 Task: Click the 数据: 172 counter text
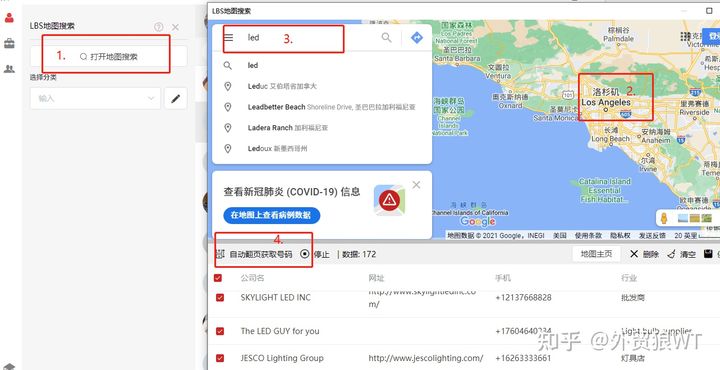click(x=359, y=254)
